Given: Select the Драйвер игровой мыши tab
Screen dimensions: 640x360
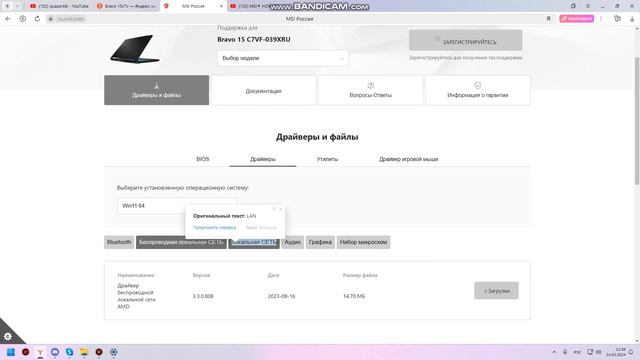Looking at the screenshot, I should [409, 159].
